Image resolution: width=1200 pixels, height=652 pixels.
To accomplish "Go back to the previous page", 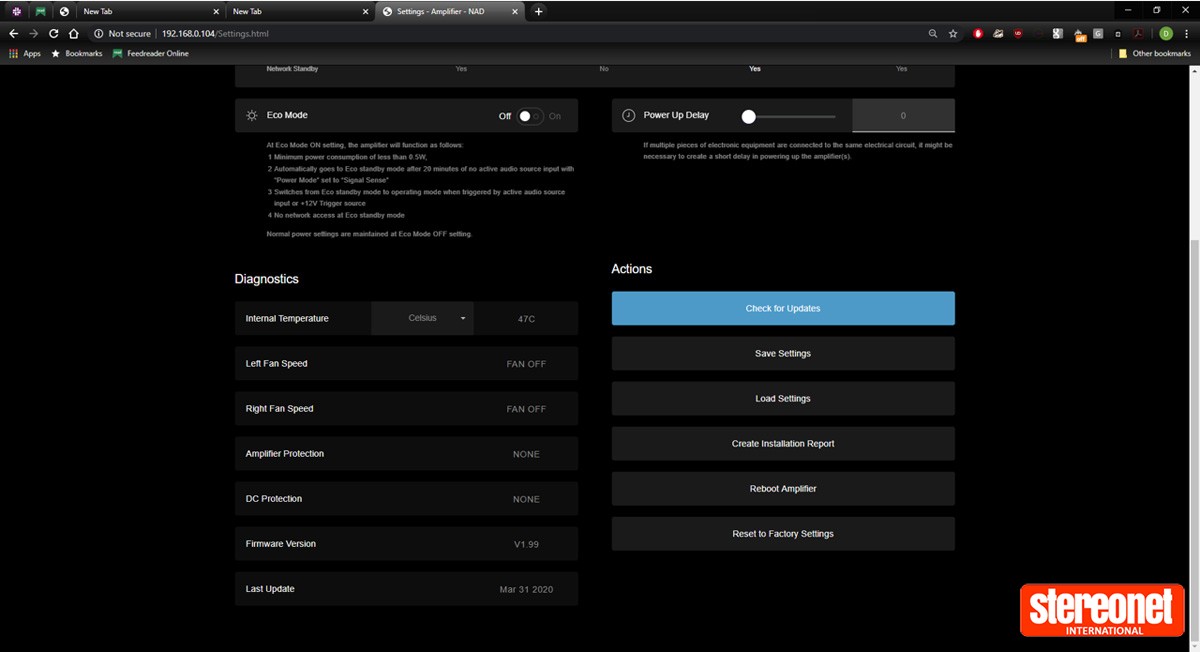I will click(x=13, y=33).
